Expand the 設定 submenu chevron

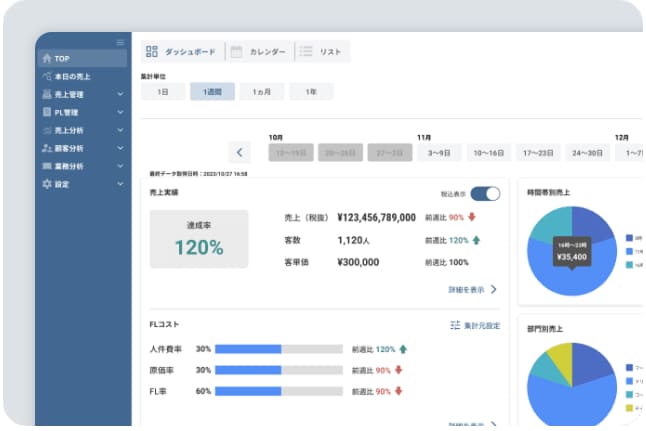120,184
